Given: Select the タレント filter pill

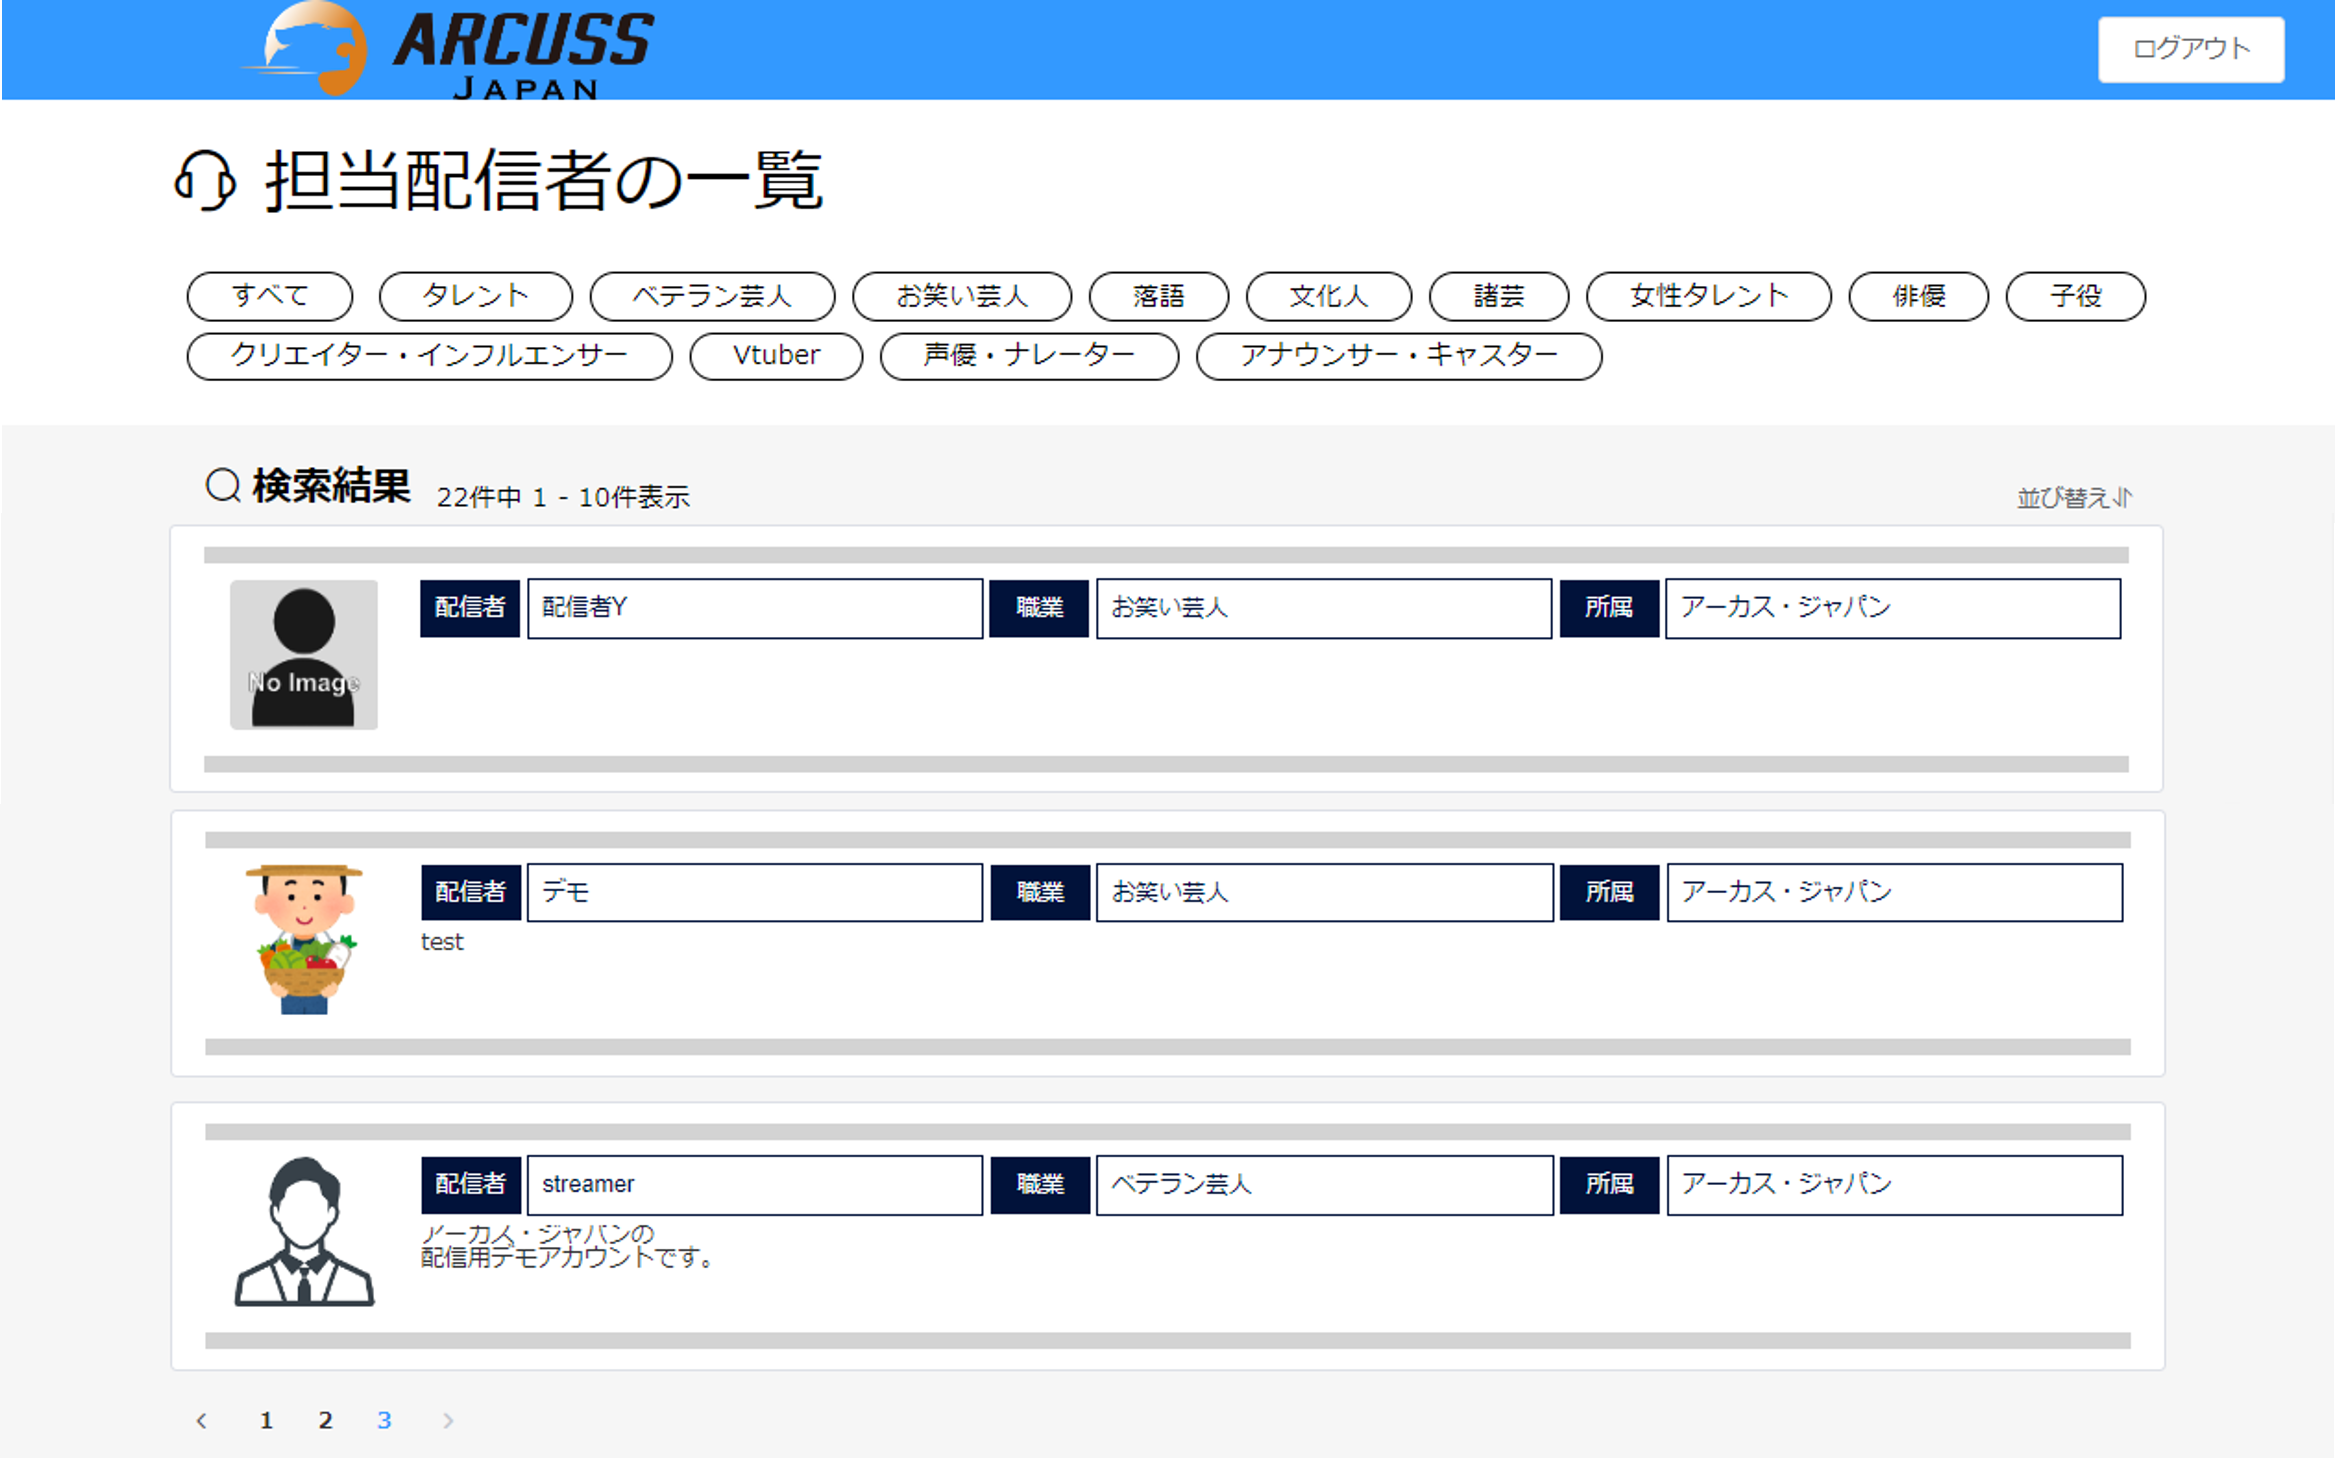Looking at the screenshot, I should 475,296.
